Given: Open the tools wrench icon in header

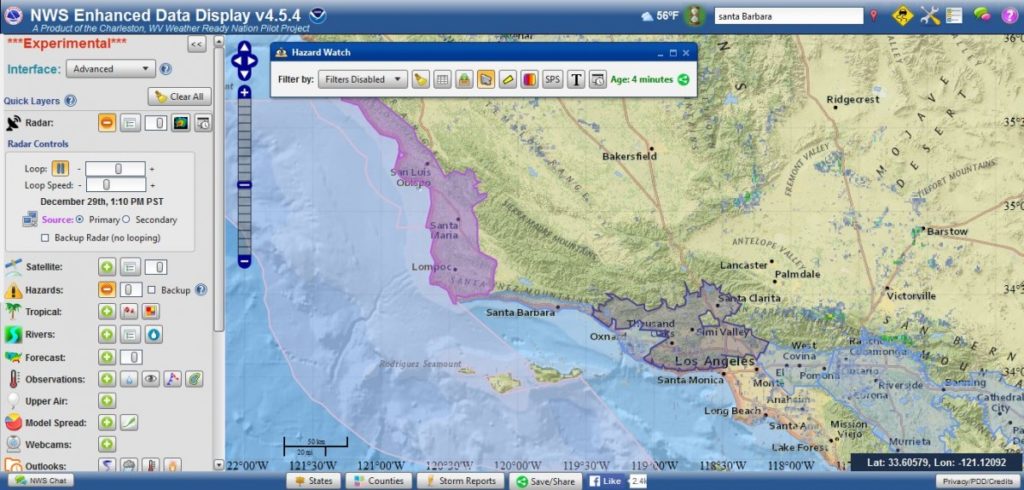Looking at the screenshot, I should 929,16.
